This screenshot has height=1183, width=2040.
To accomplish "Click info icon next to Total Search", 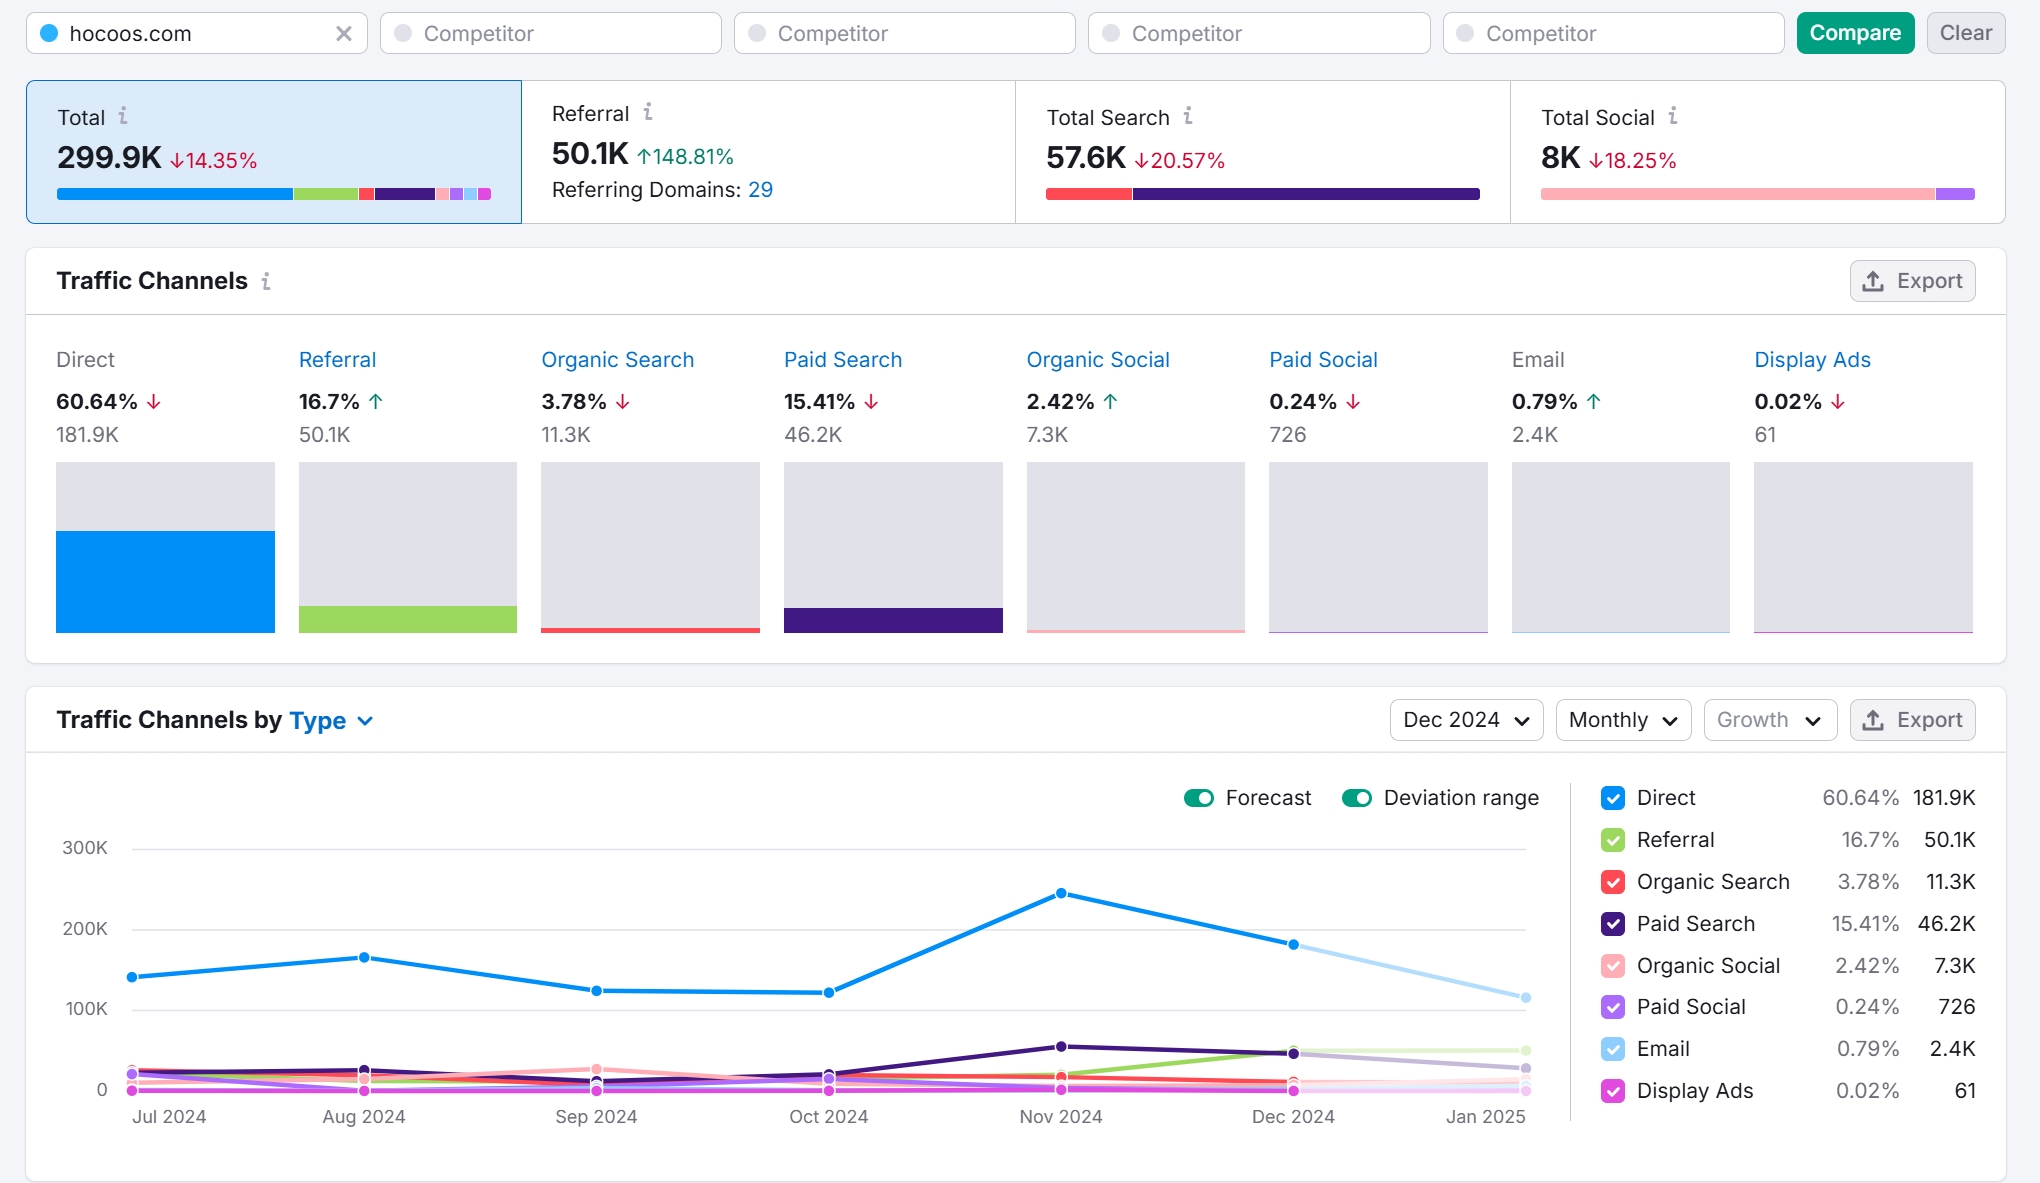I will [1188, 116].
